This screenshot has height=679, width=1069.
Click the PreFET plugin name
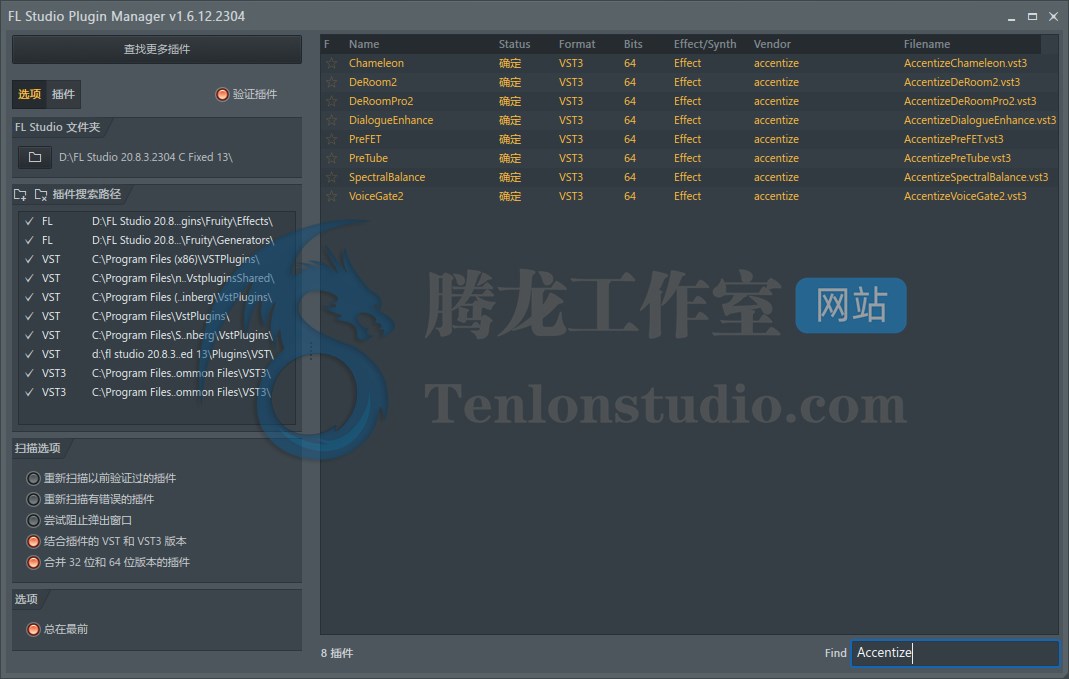[x=365, y=140]
